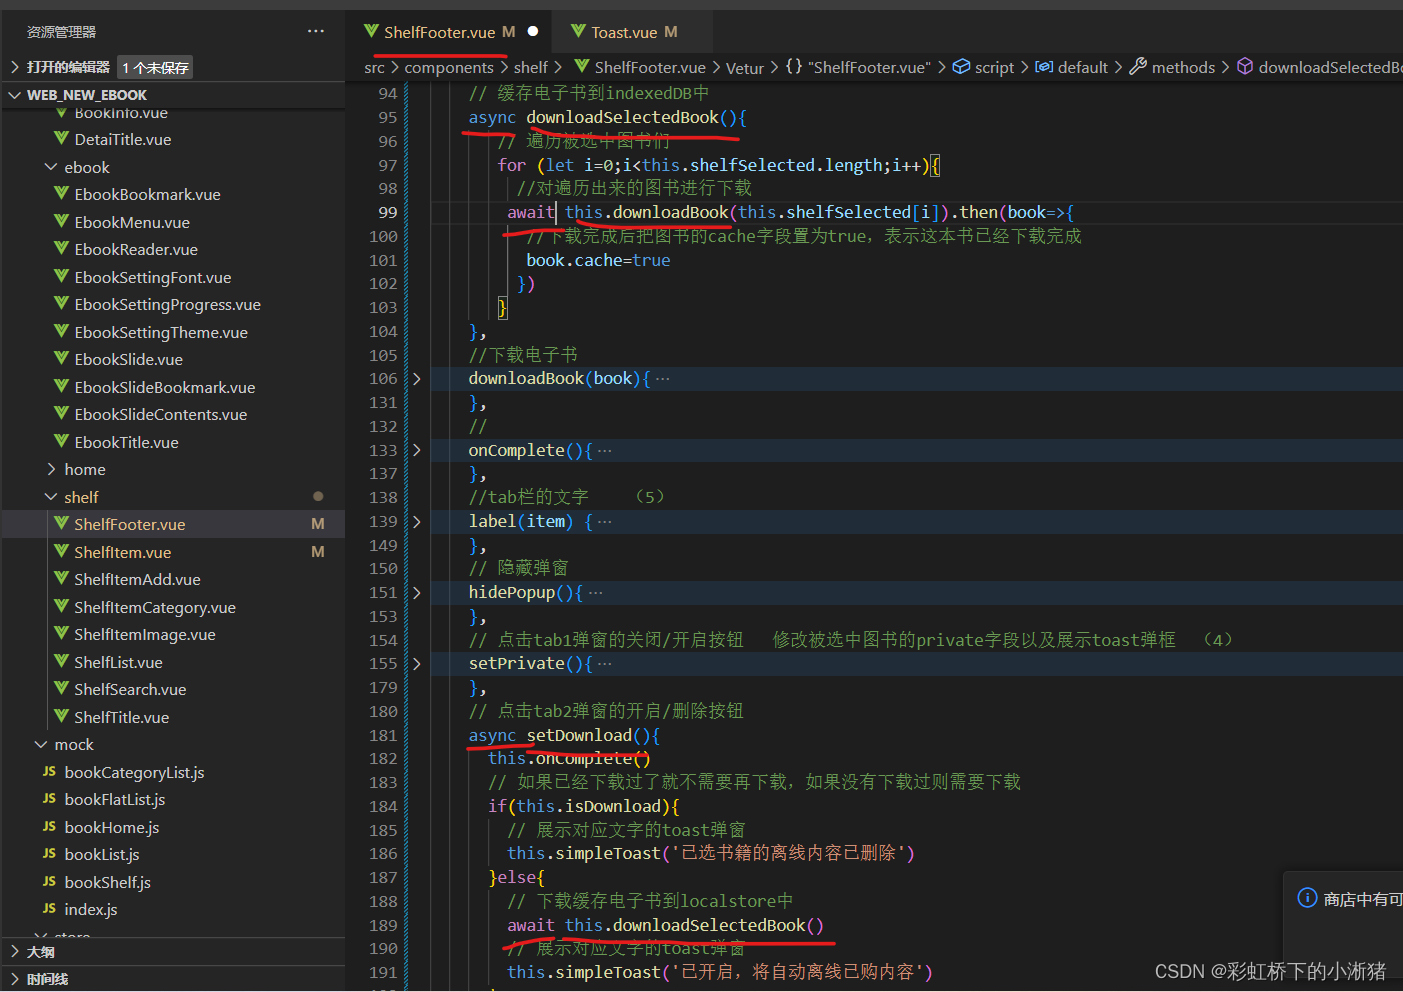
Task: Expand the outline section
Action: tap(15, 951)
